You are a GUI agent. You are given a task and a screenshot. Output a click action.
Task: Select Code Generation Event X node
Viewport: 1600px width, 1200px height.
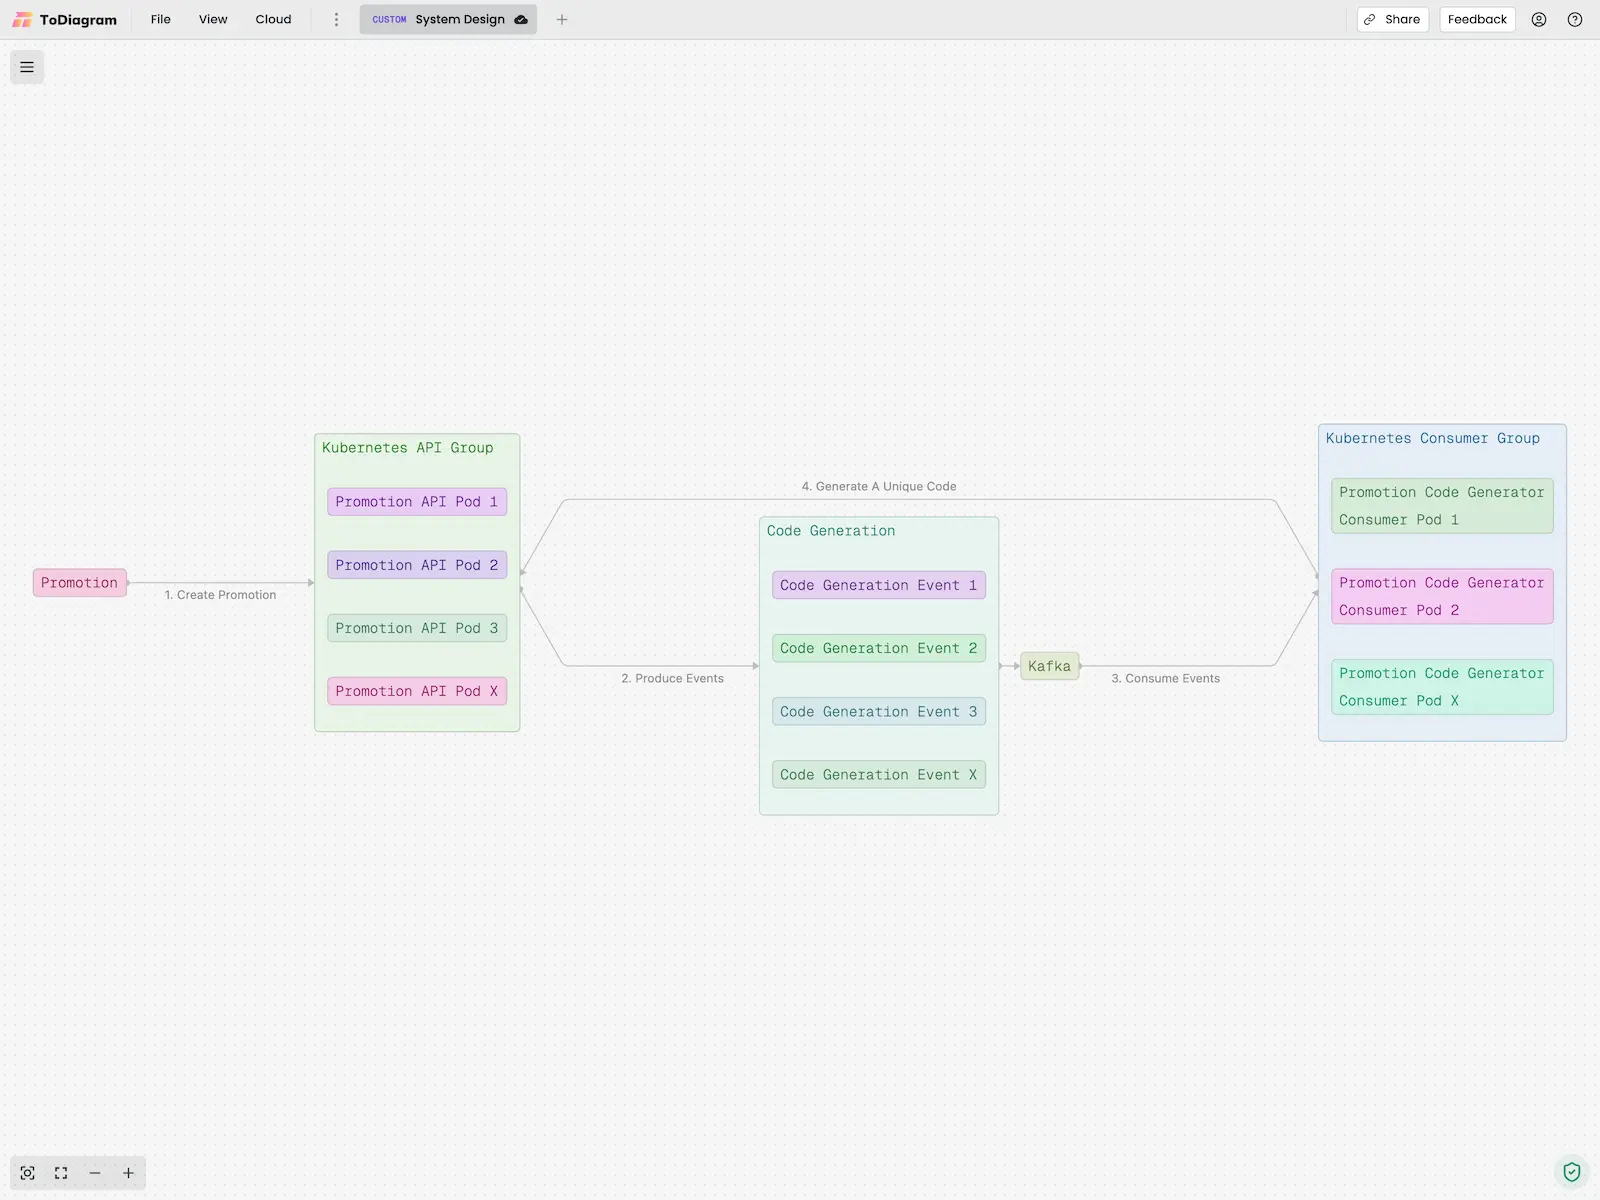[879, 775]
